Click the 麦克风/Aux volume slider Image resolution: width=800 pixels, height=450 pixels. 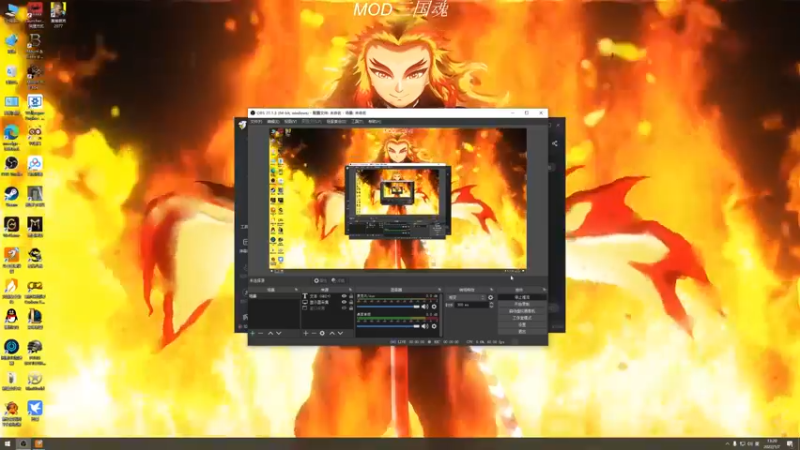[x=388, y=307]
